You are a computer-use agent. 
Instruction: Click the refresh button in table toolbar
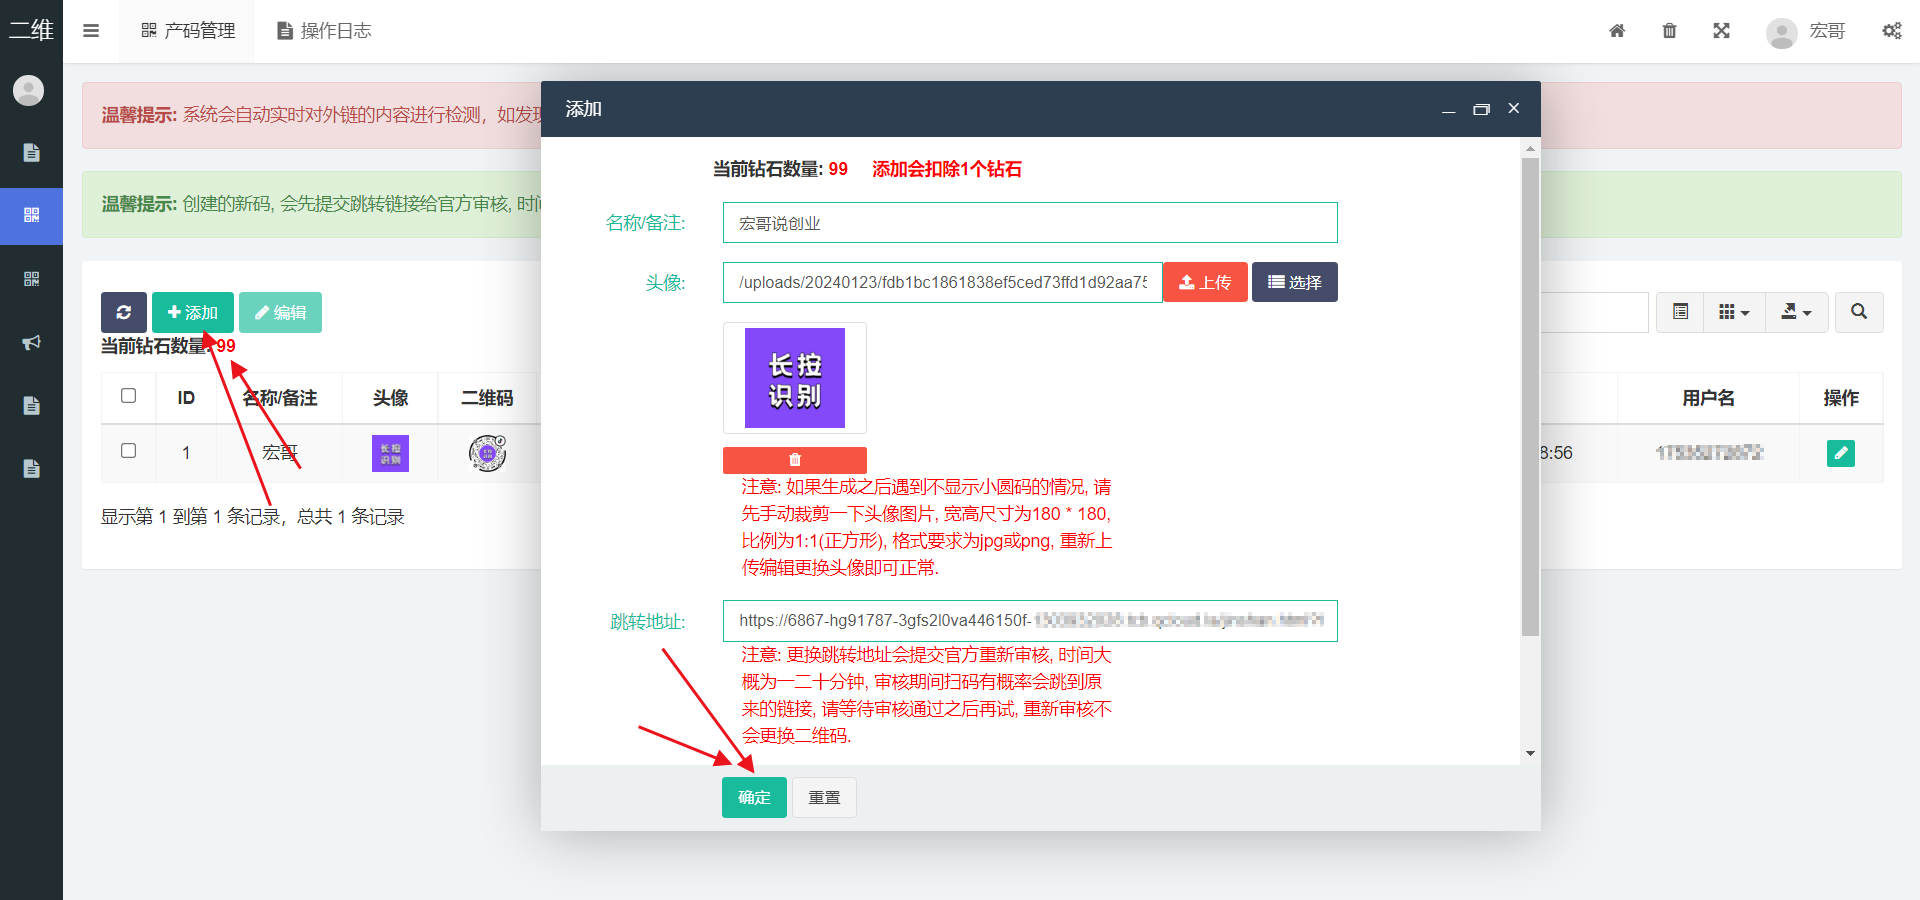tap(124, 312)
